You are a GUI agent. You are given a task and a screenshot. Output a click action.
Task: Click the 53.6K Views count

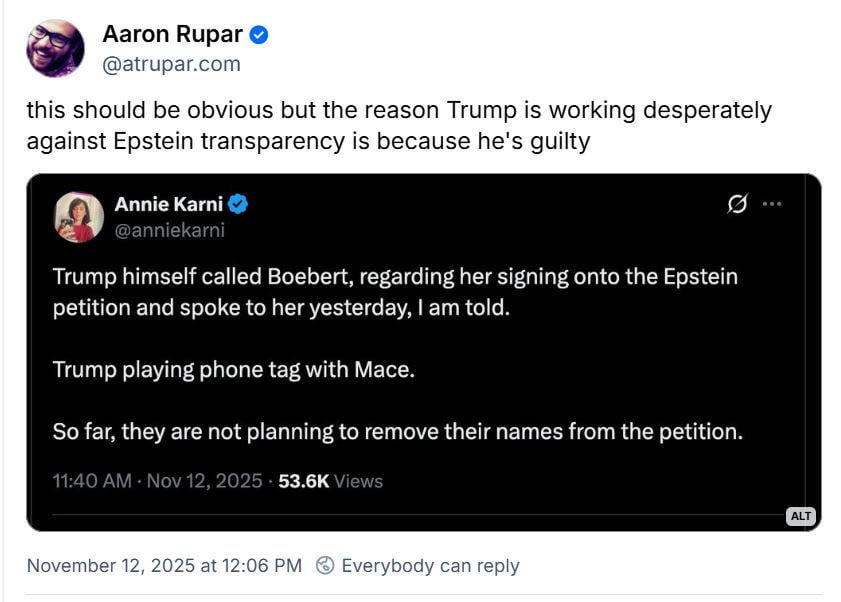click(330, 481)
